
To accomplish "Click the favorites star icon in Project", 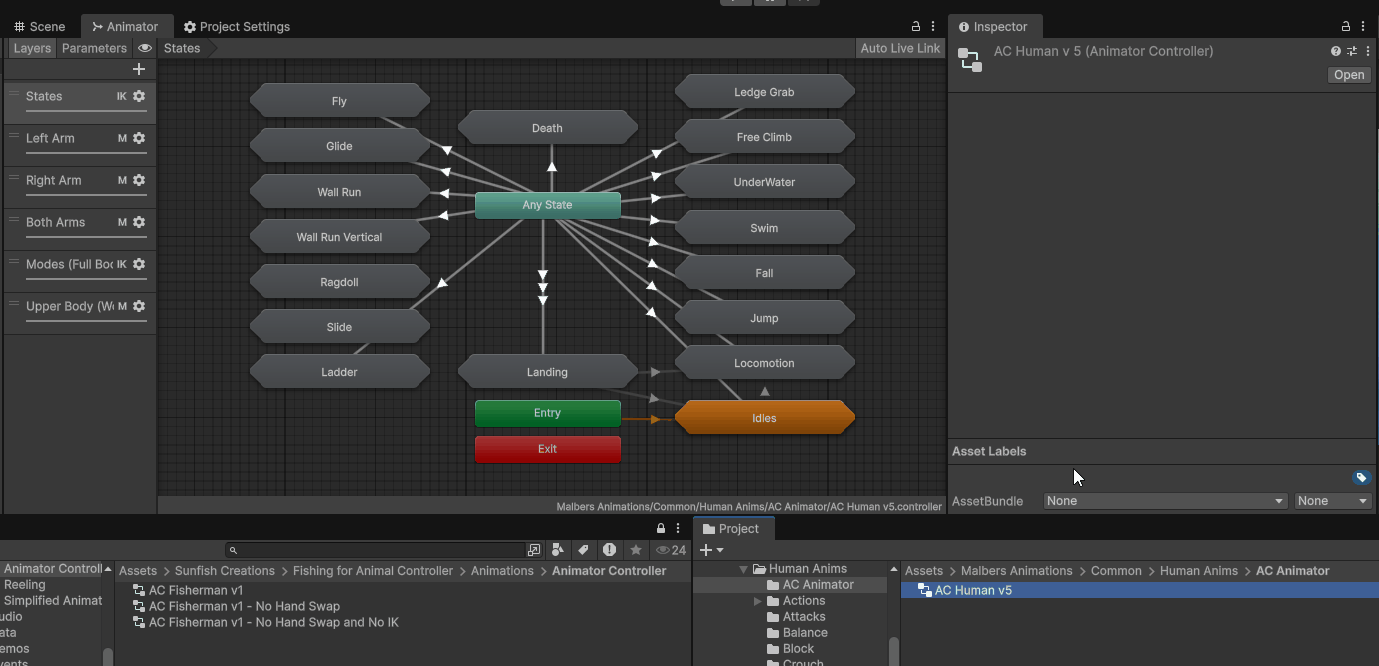I will pos(635,550).
